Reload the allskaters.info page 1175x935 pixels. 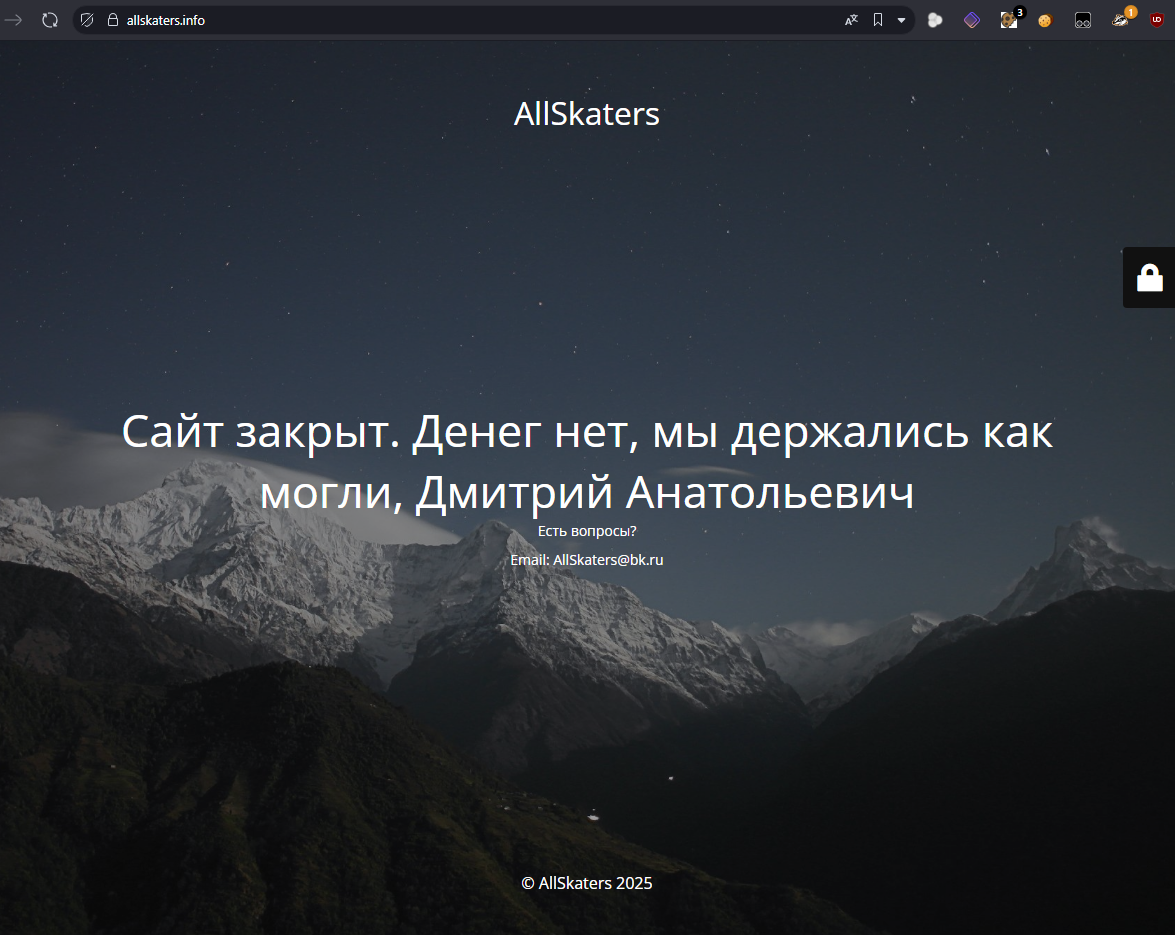click(x=50, y=20)
